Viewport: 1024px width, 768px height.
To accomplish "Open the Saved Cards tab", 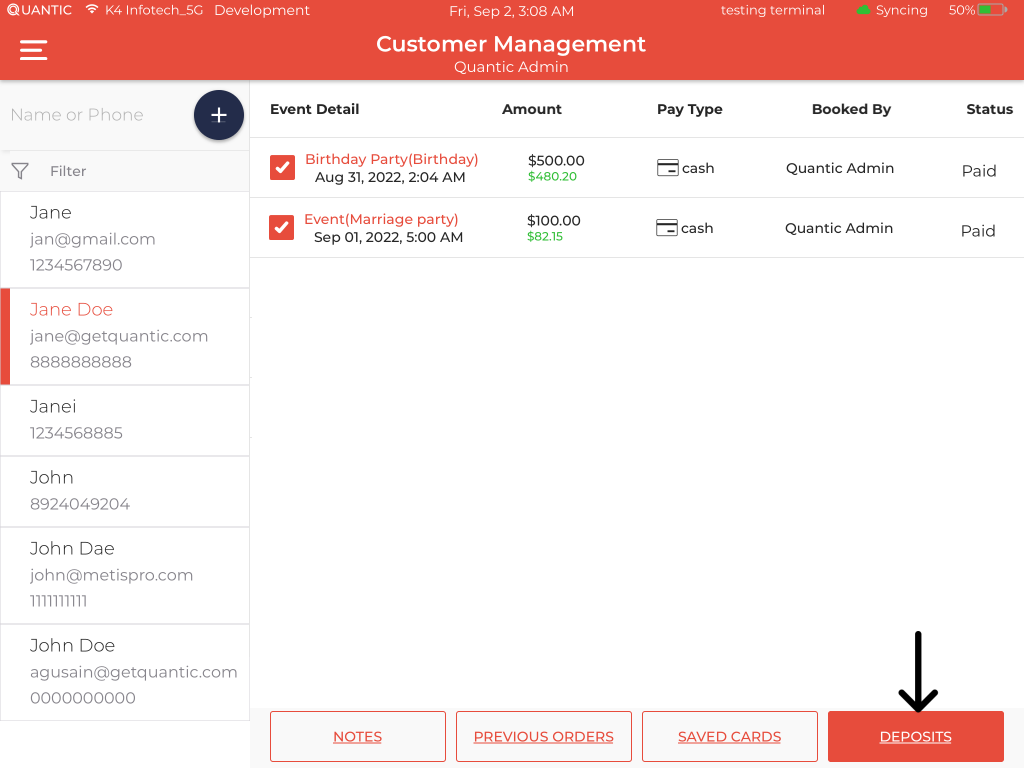I will pyautogui.click(x=729, y=737).
